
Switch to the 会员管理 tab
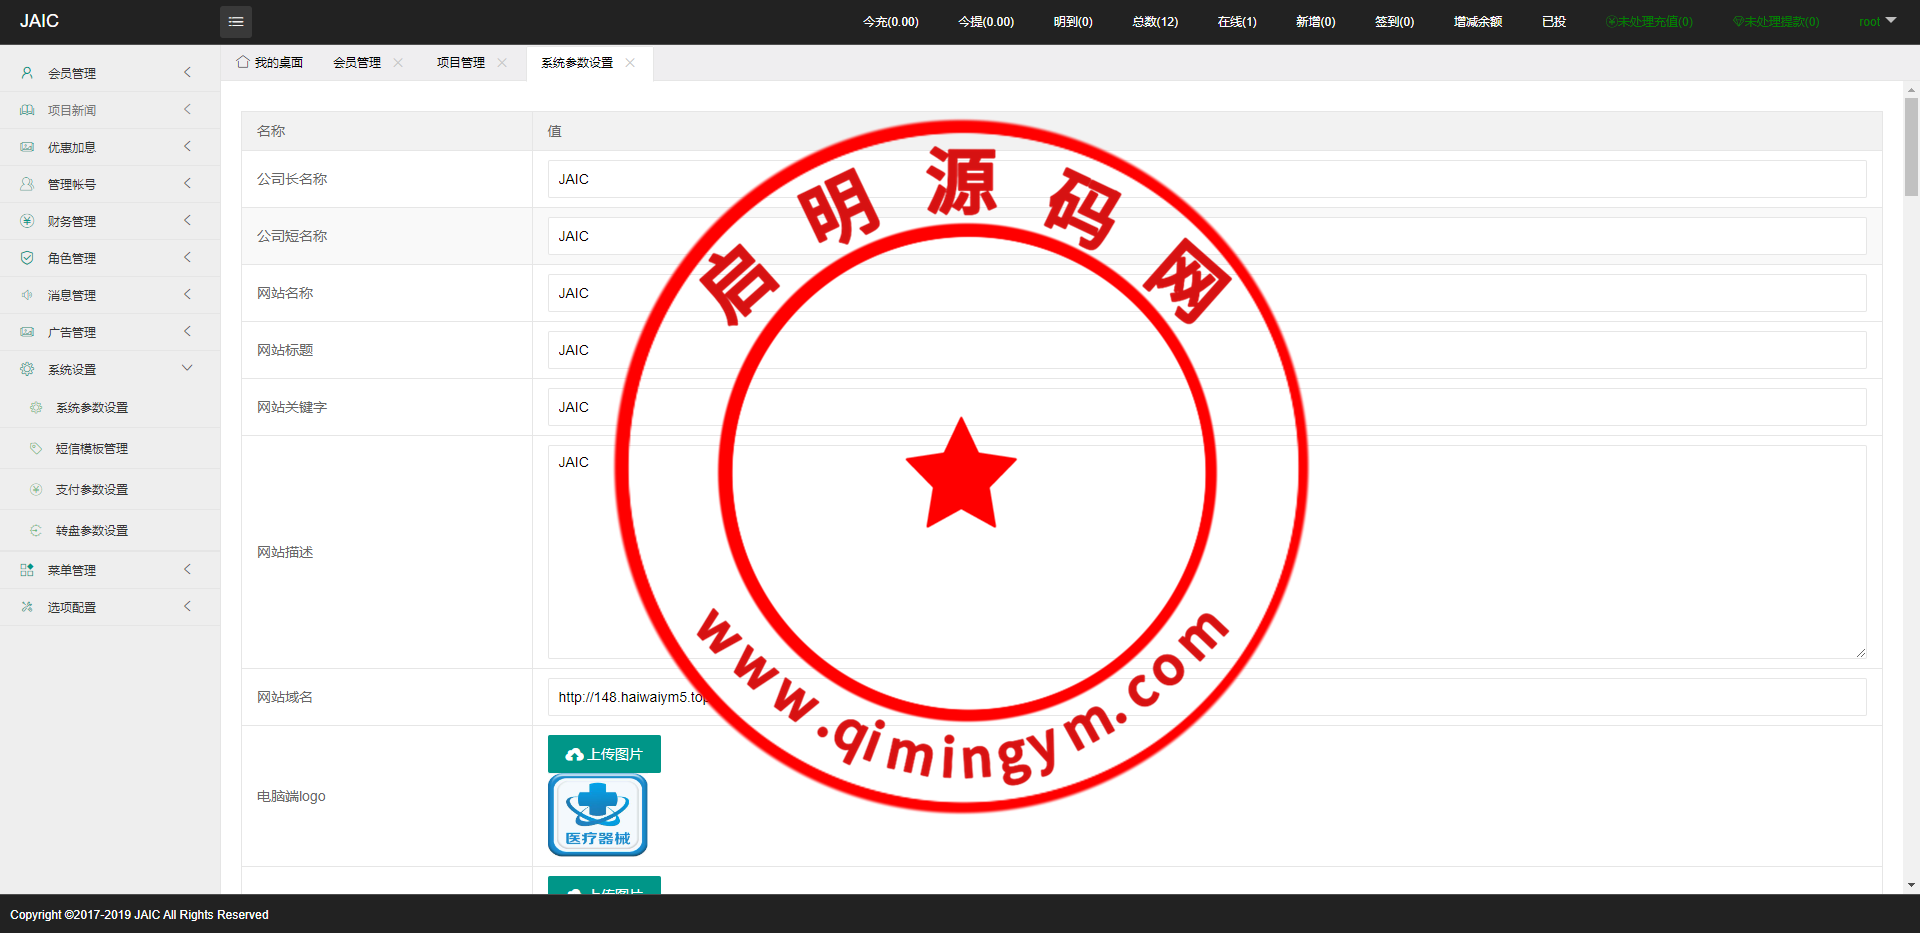coord(357,63)
